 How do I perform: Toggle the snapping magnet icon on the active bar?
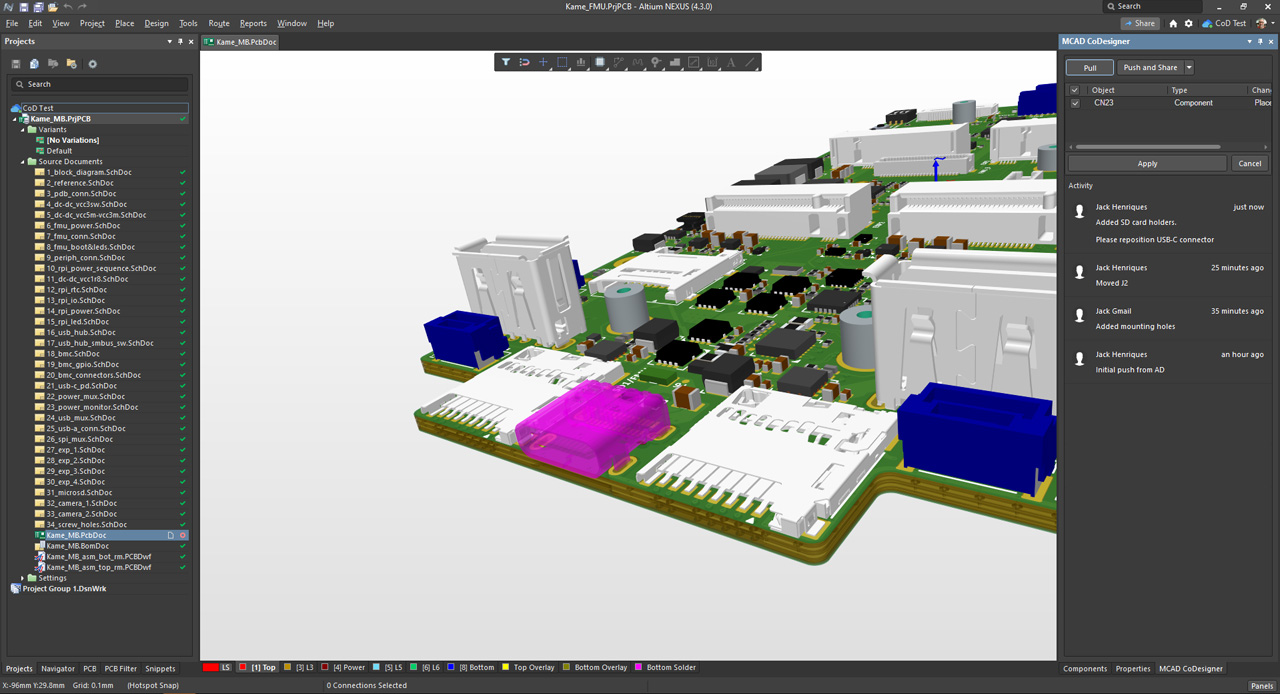(x=524, y=62)
